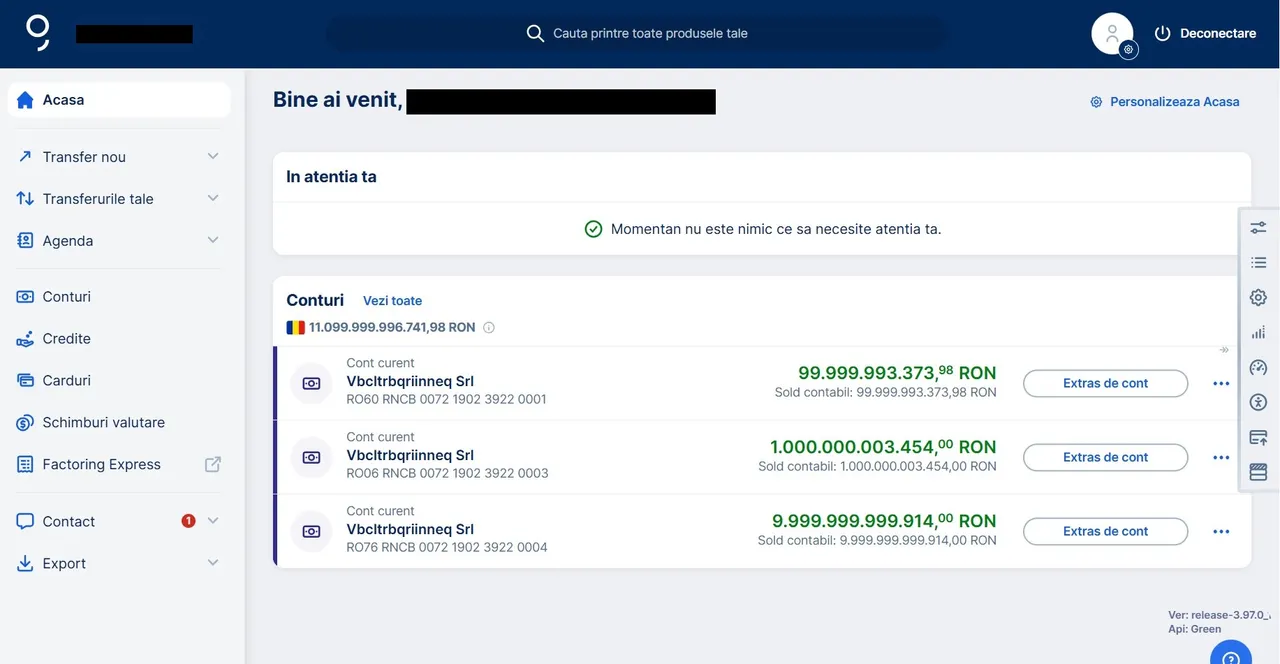Expand the Agenda menu
The image size is (1280, 664).
(212, 241)
